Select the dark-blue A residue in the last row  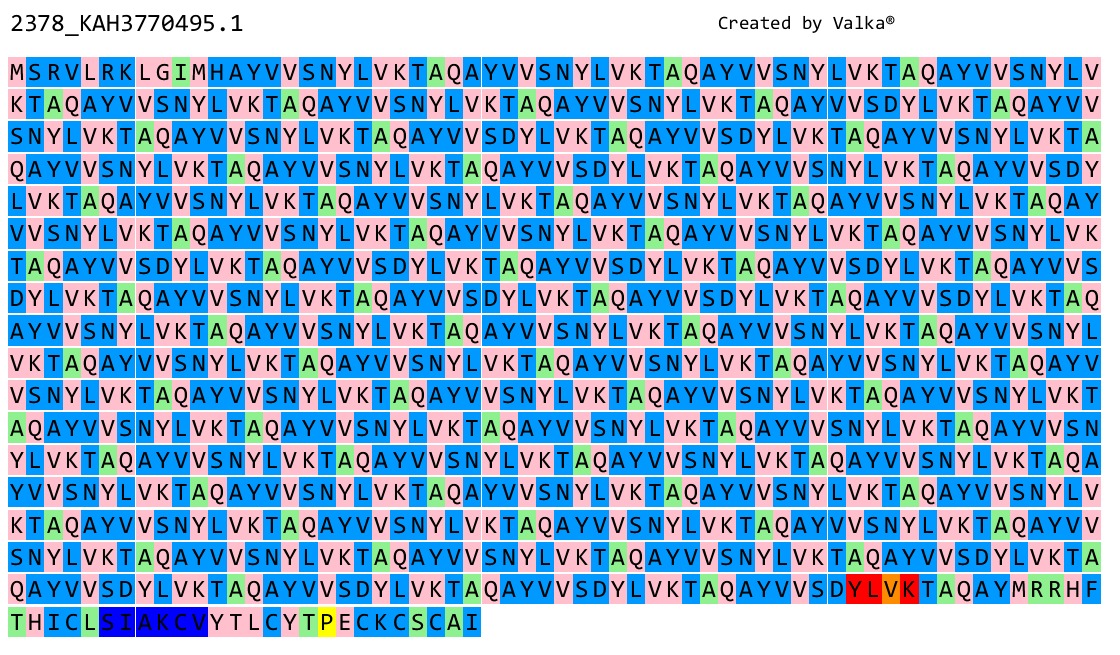(144, 622)
